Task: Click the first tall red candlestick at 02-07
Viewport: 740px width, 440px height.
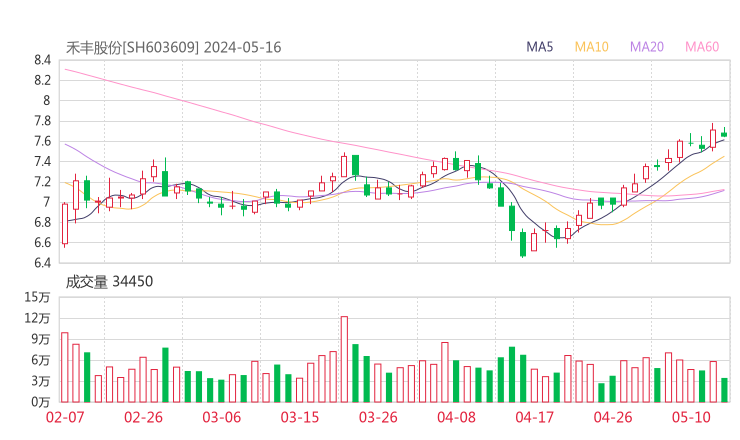Action: [x=65, y=224]
